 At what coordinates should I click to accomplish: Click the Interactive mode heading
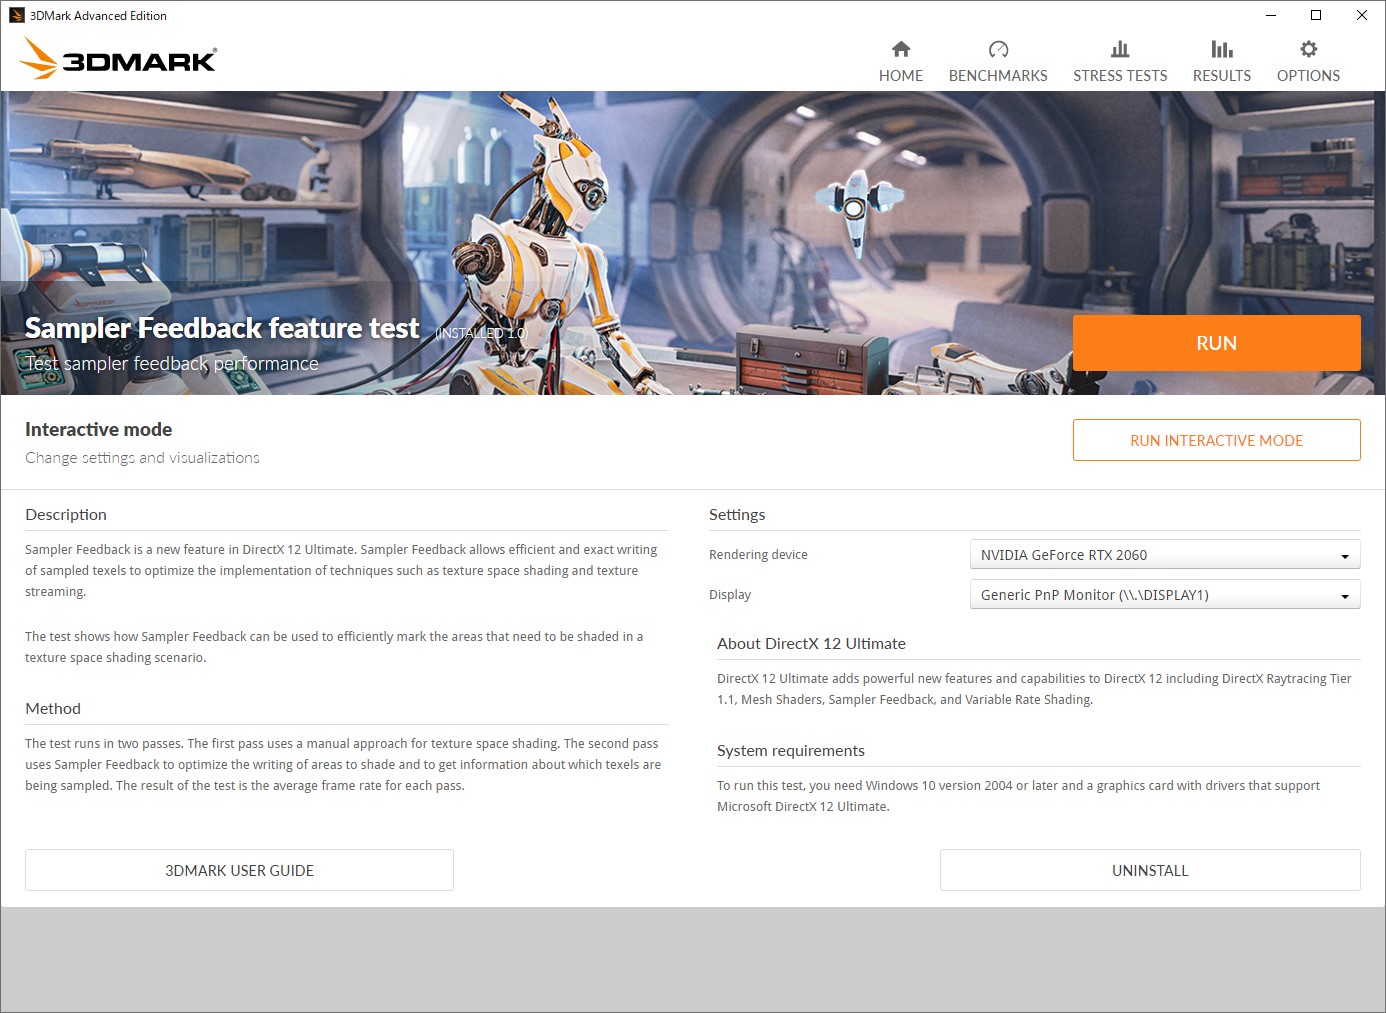(x=98, y=430)
